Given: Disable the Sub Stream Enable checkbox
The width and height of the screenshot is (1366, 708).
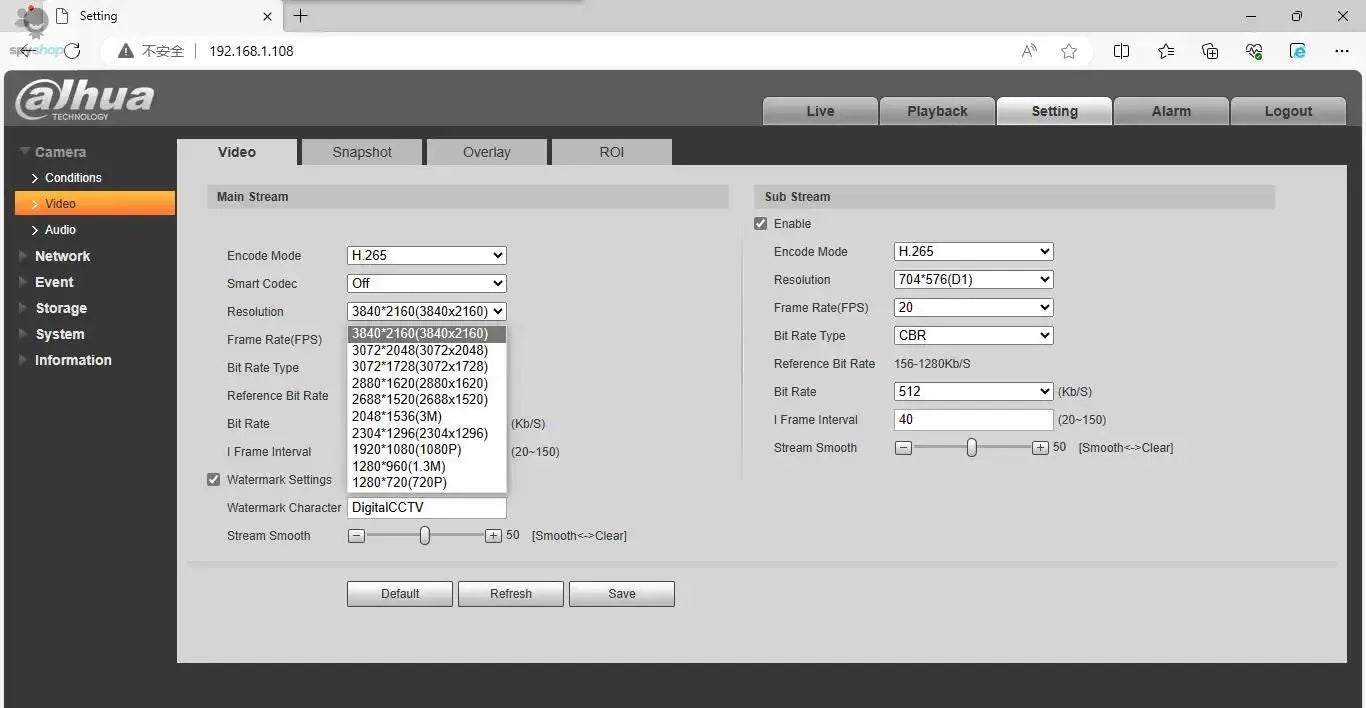Looking at the screenshot, I should pos(760,223).
